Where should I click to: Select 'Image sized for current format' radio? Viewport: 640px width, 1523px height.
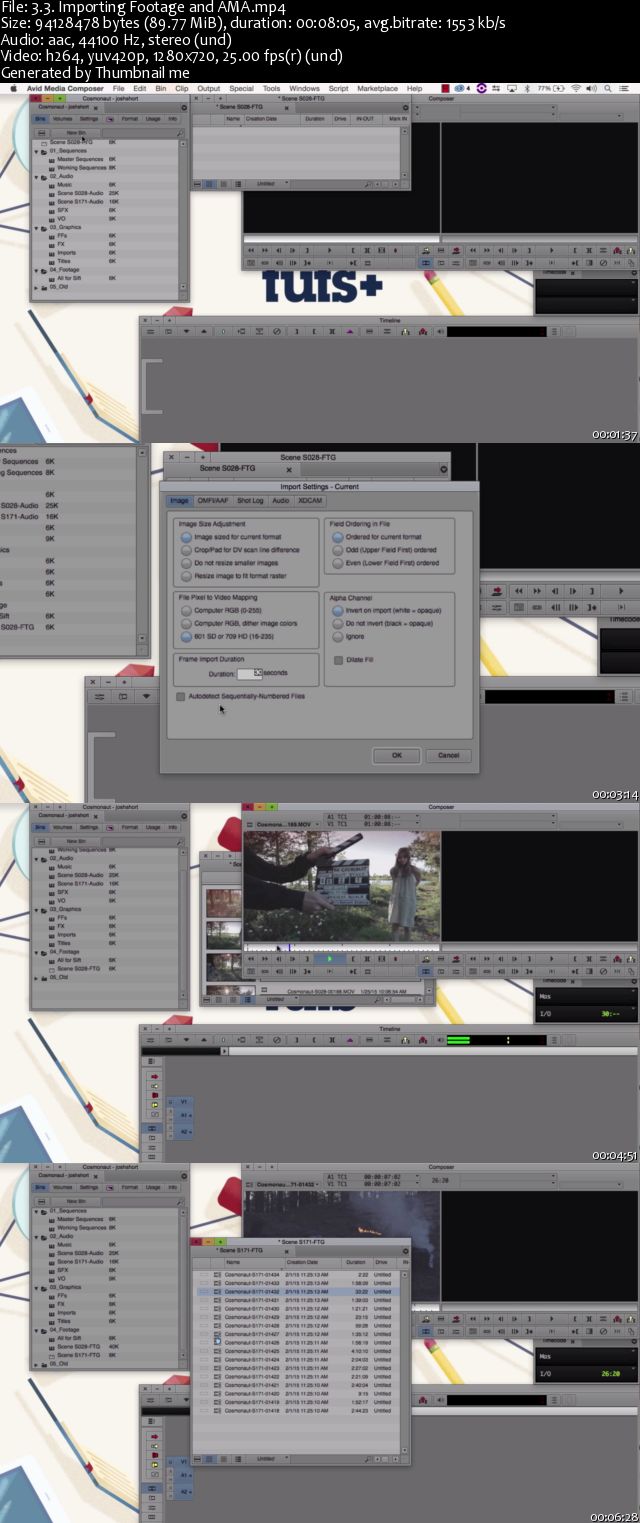pos(186,537)
